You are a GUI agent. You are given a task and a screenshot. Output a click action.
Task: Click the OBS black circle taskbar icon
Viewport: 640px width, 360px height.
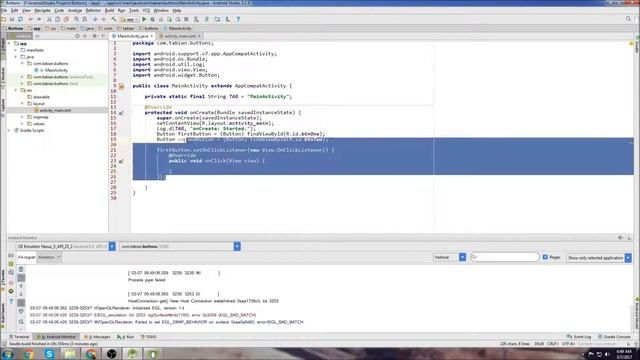(111, 354)
